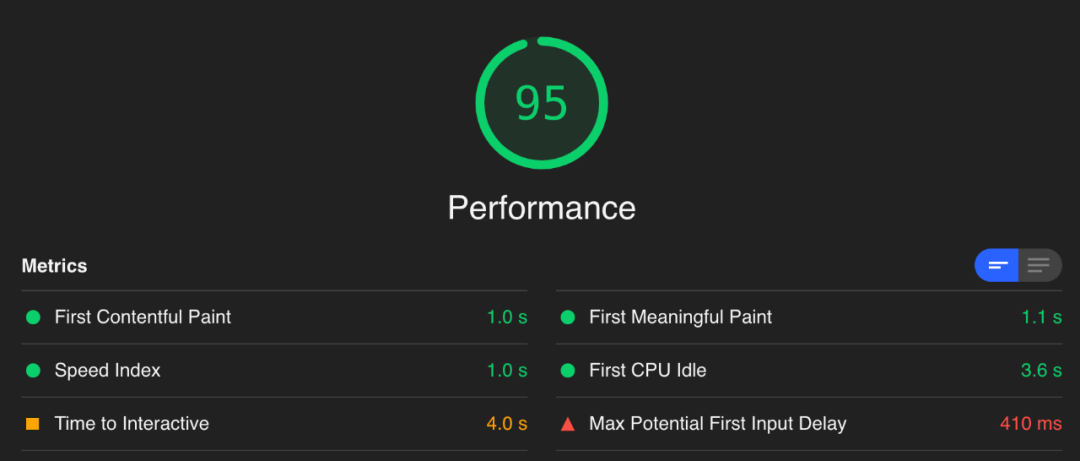The width and height of the screenshot is (1080, 461).
Task: Click the green circle beside First CPU Idle
Action: coord(568,371)
